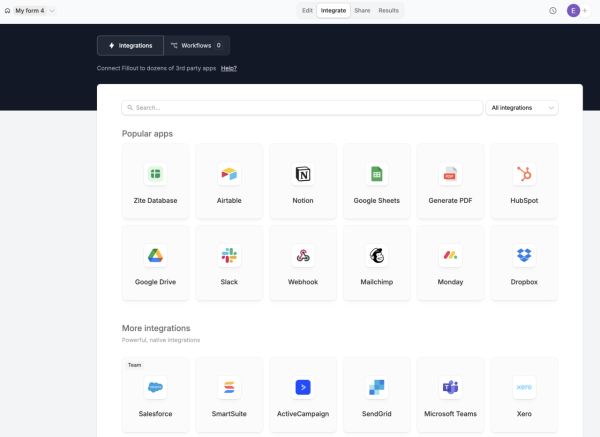Click the More integrations heading
This screenshot has width=600, height=437.
click(156, 328)
